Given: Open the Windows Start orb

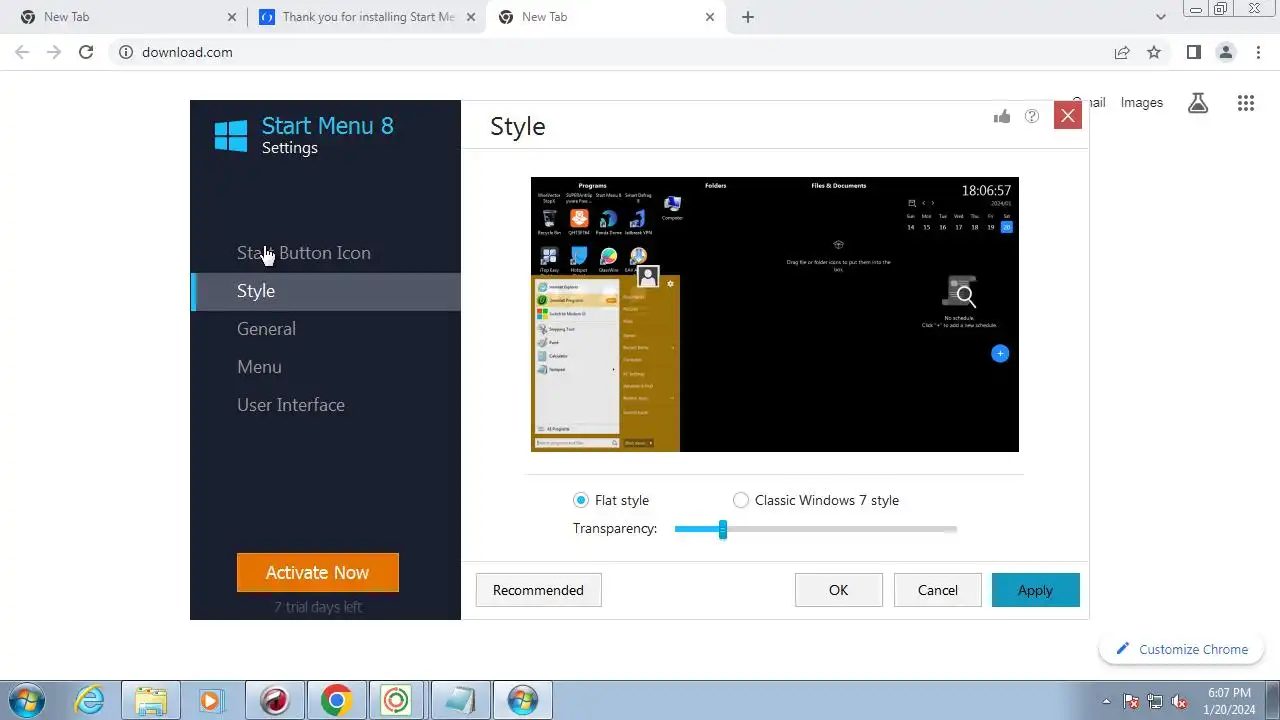Looking at the screenshot, I should 27,700.
